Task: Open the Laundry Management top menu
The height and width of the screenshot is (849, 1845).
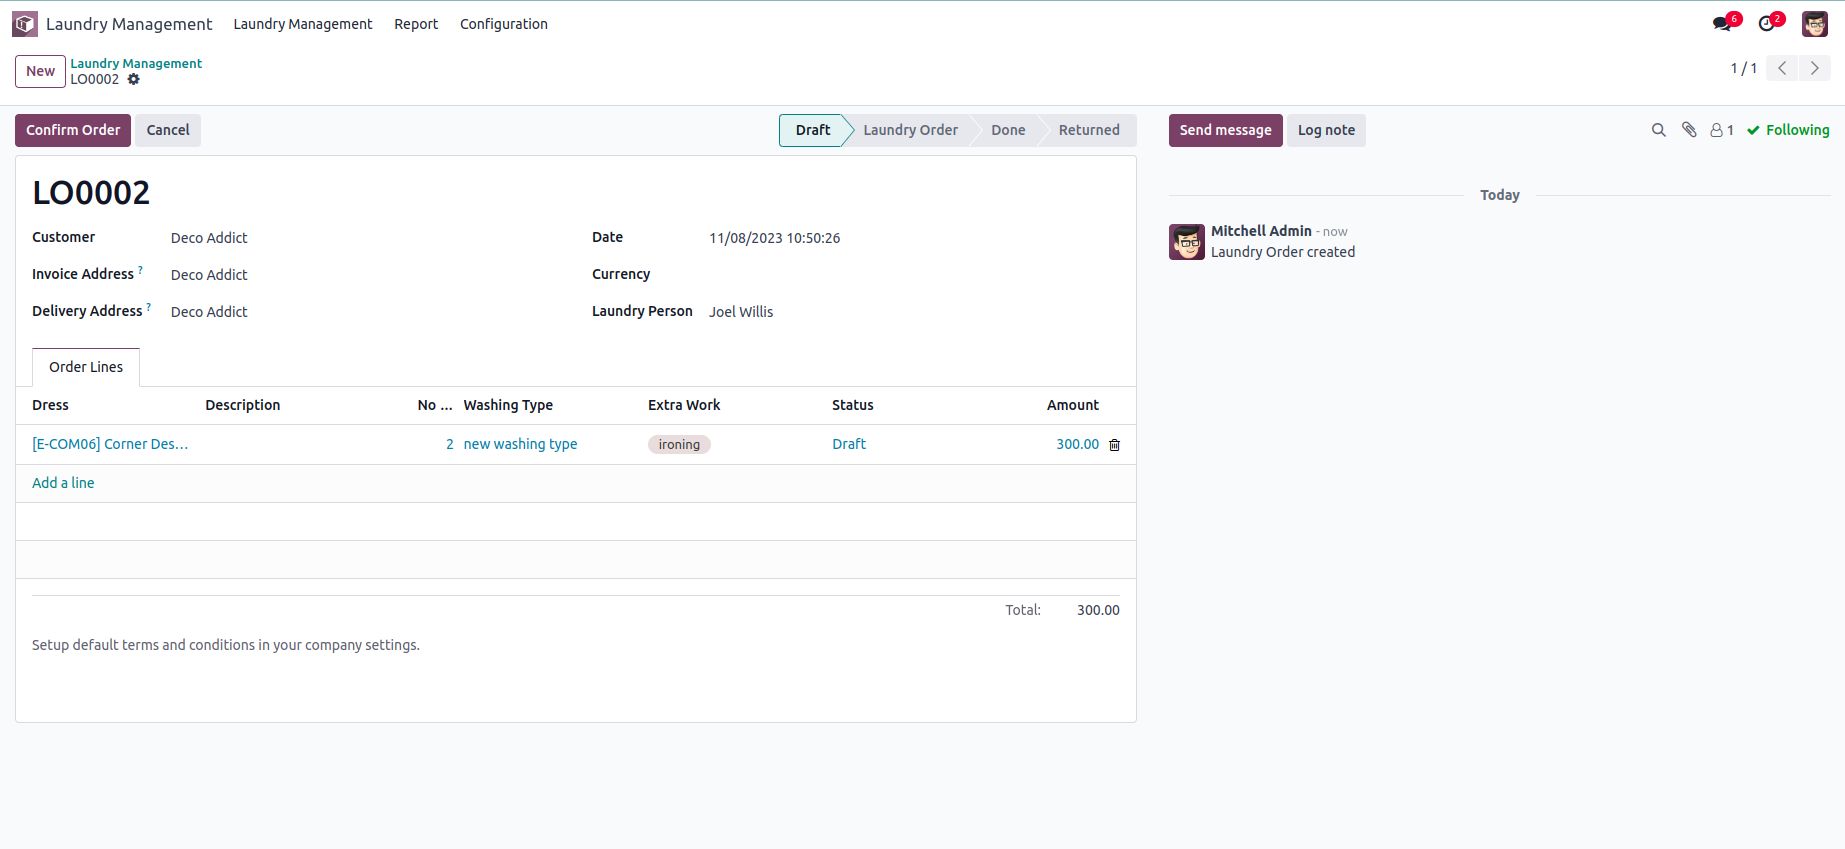Action: pos(303,24)
